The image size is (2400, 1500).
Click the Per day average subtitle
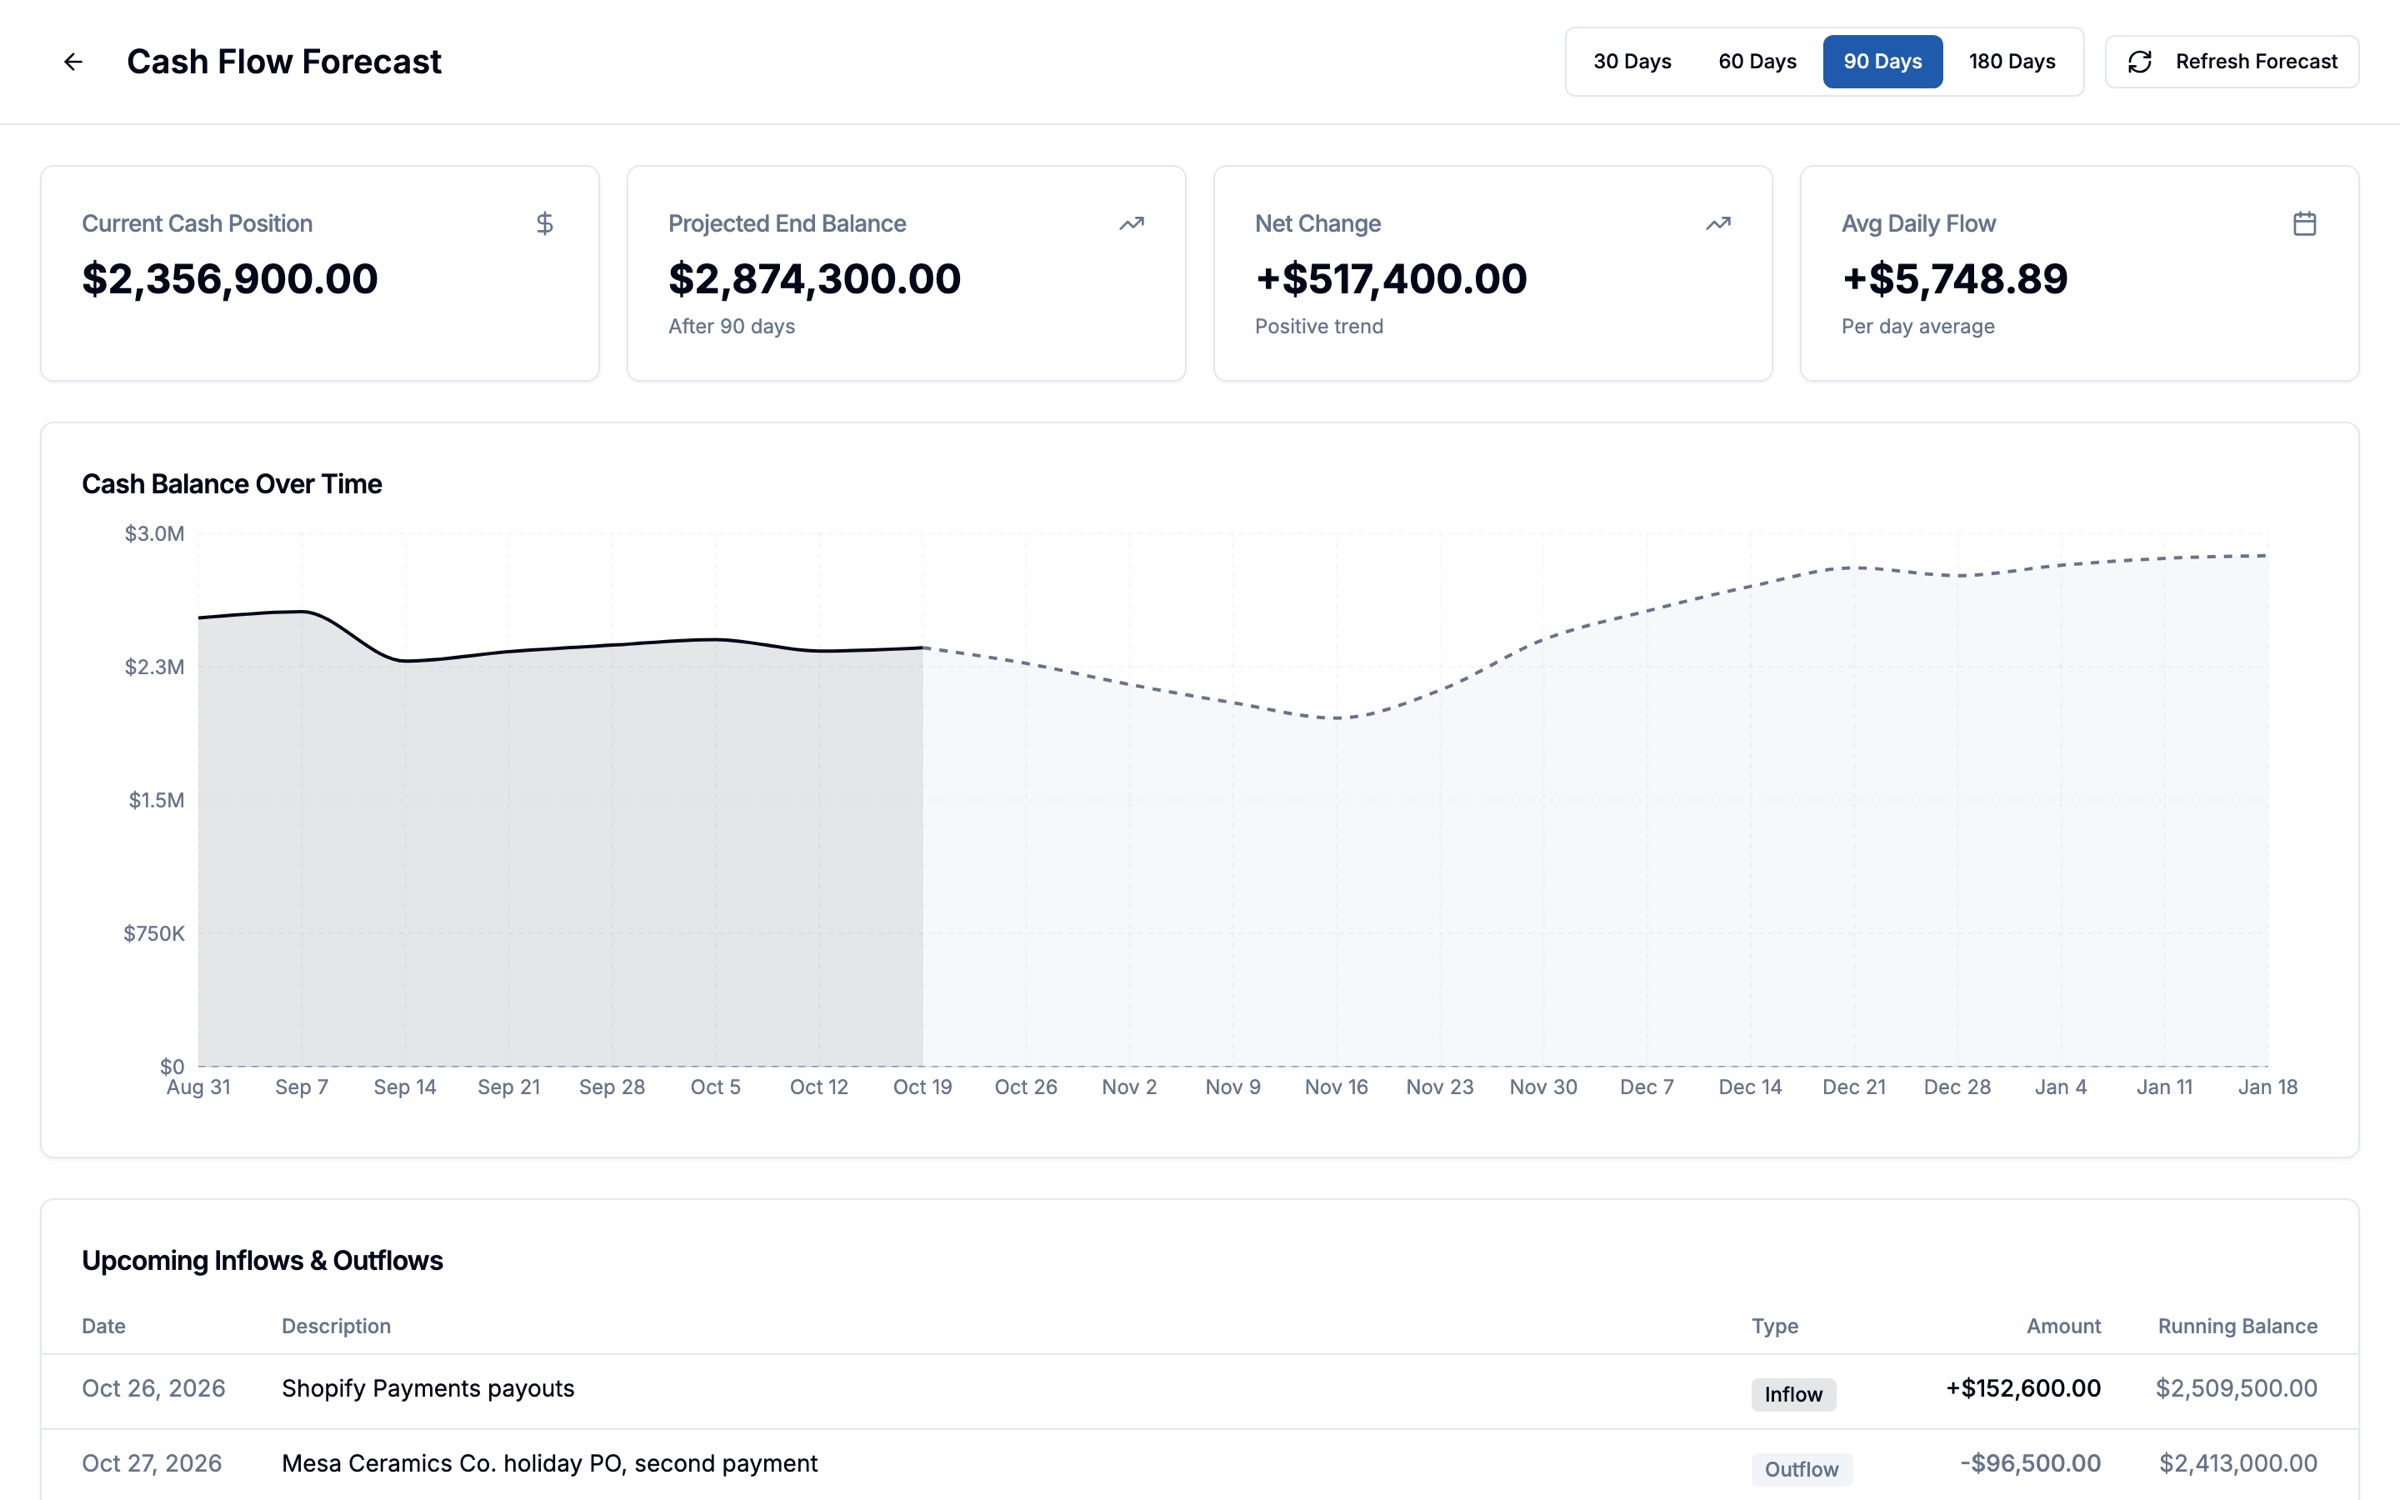click(x=1917, y=326)
